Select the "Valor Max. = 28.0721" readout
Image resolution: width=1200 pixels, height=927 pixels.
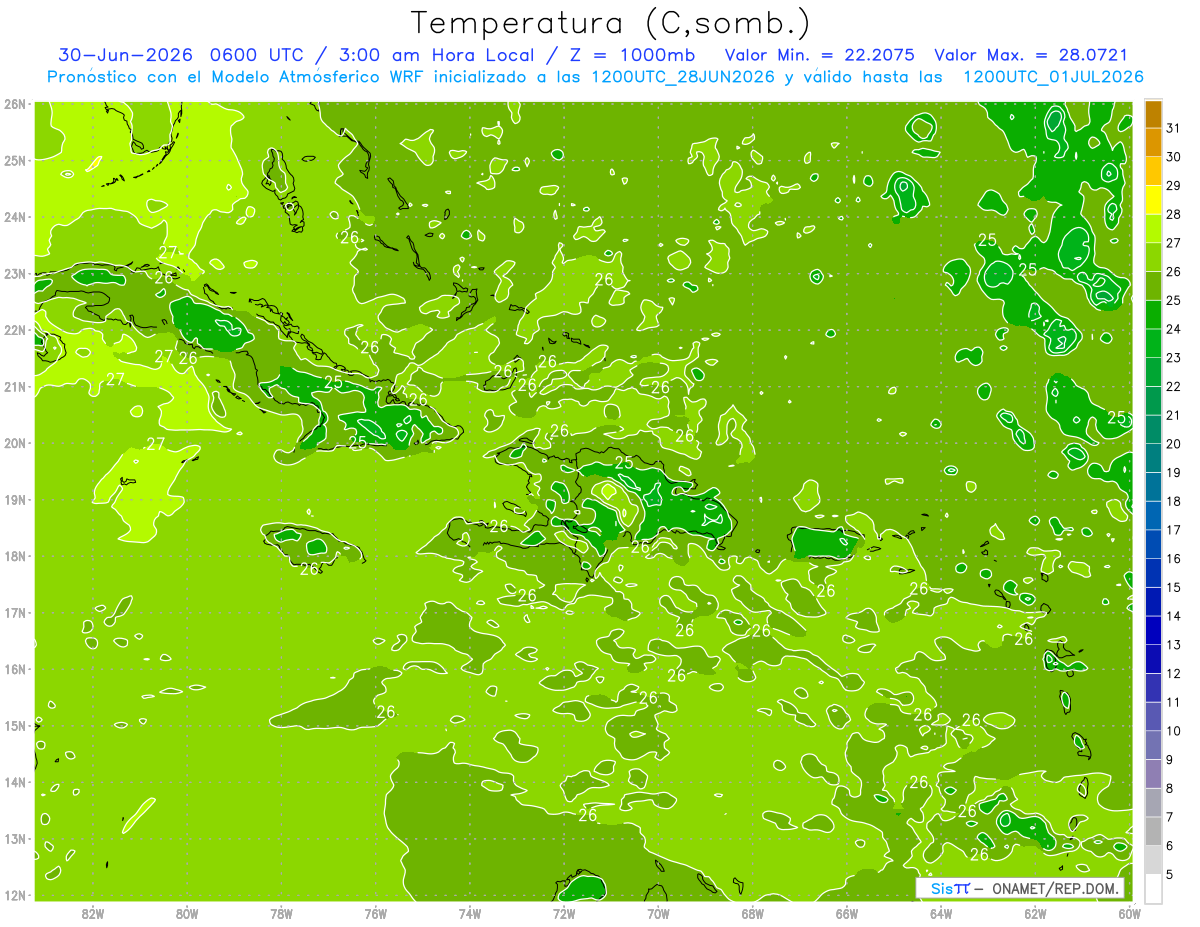coord(1031,55)
